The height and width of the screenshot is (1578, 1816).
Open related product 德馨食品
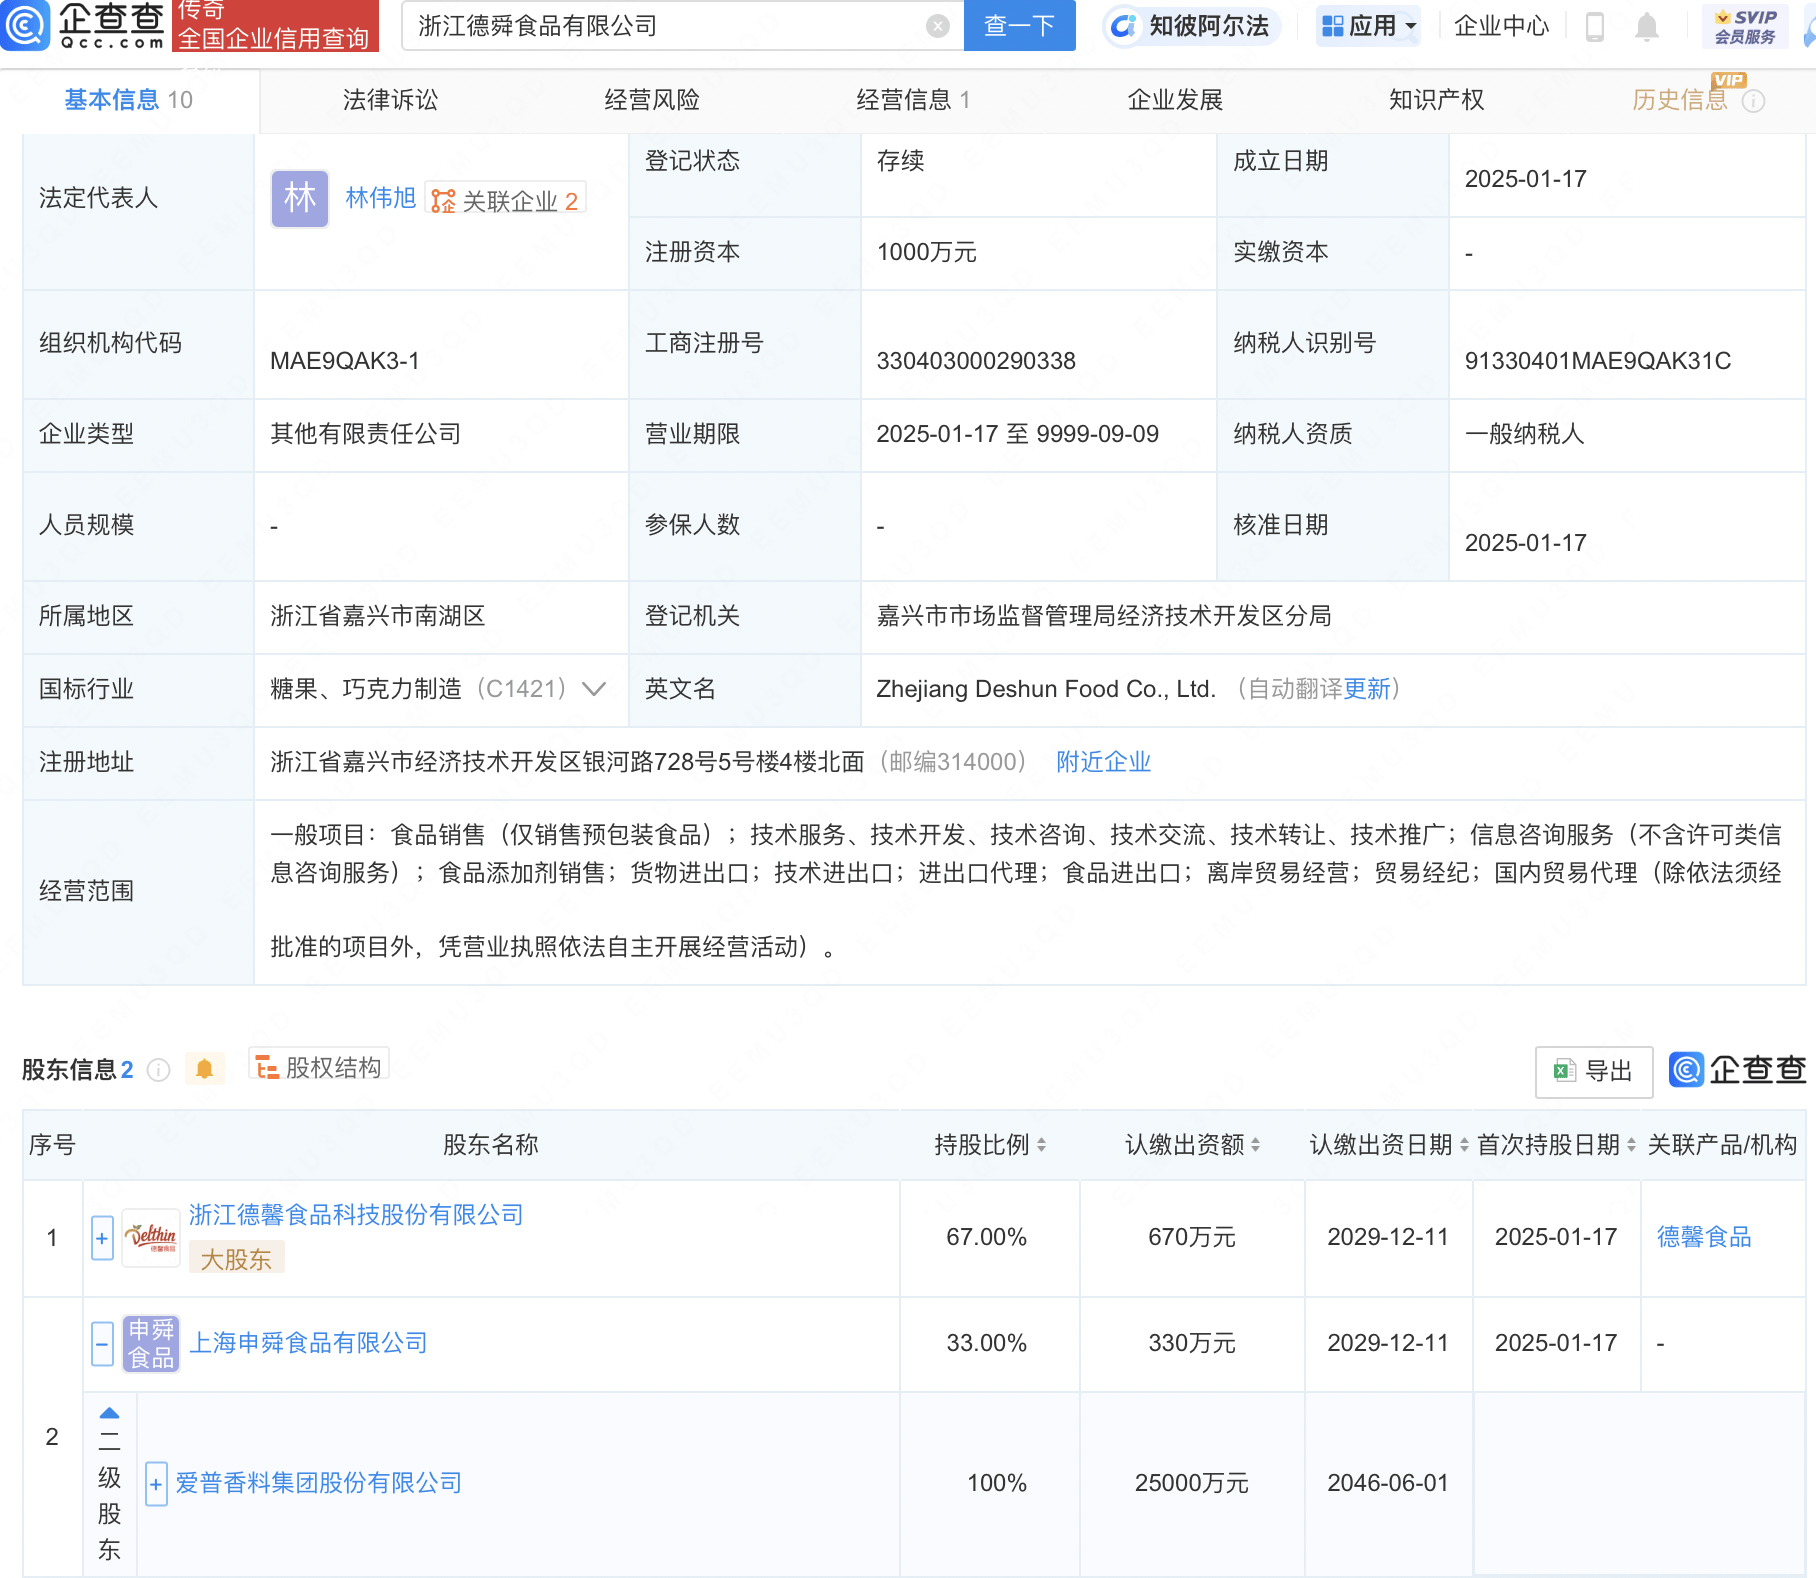click(x=1704, y=1237)
